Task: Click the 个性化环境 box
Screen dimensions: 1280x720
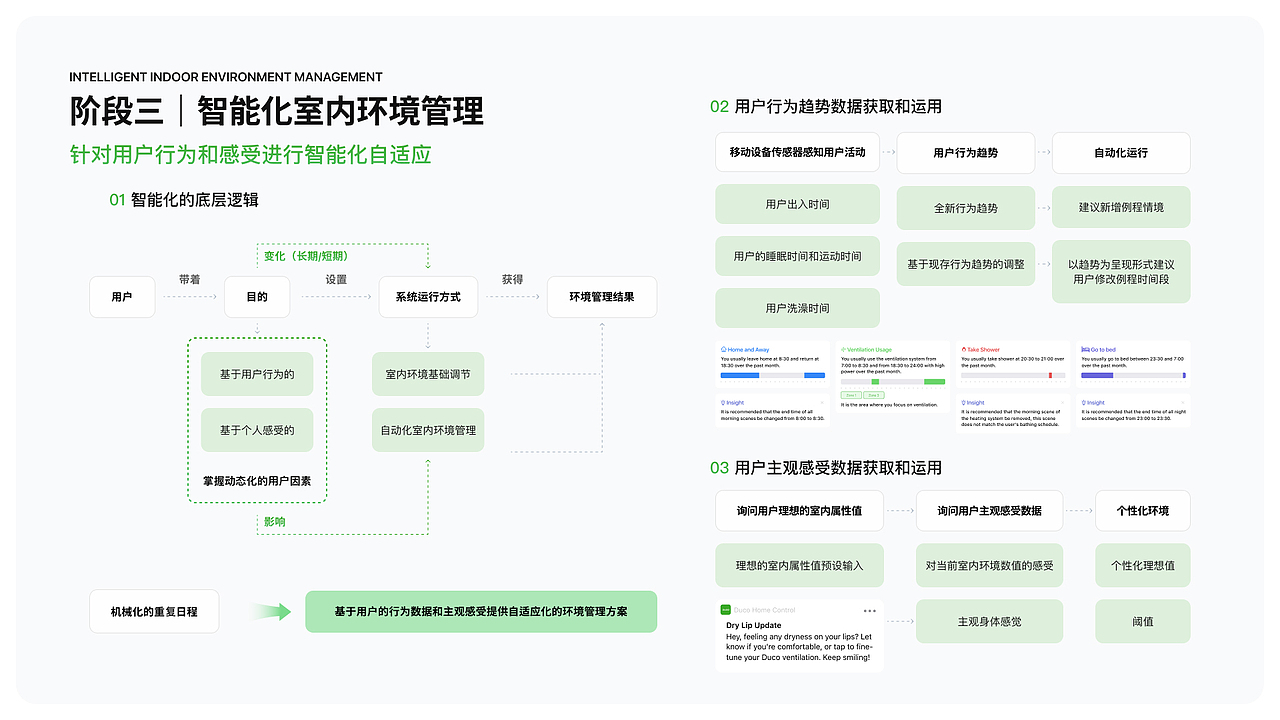Action: 1142,510
